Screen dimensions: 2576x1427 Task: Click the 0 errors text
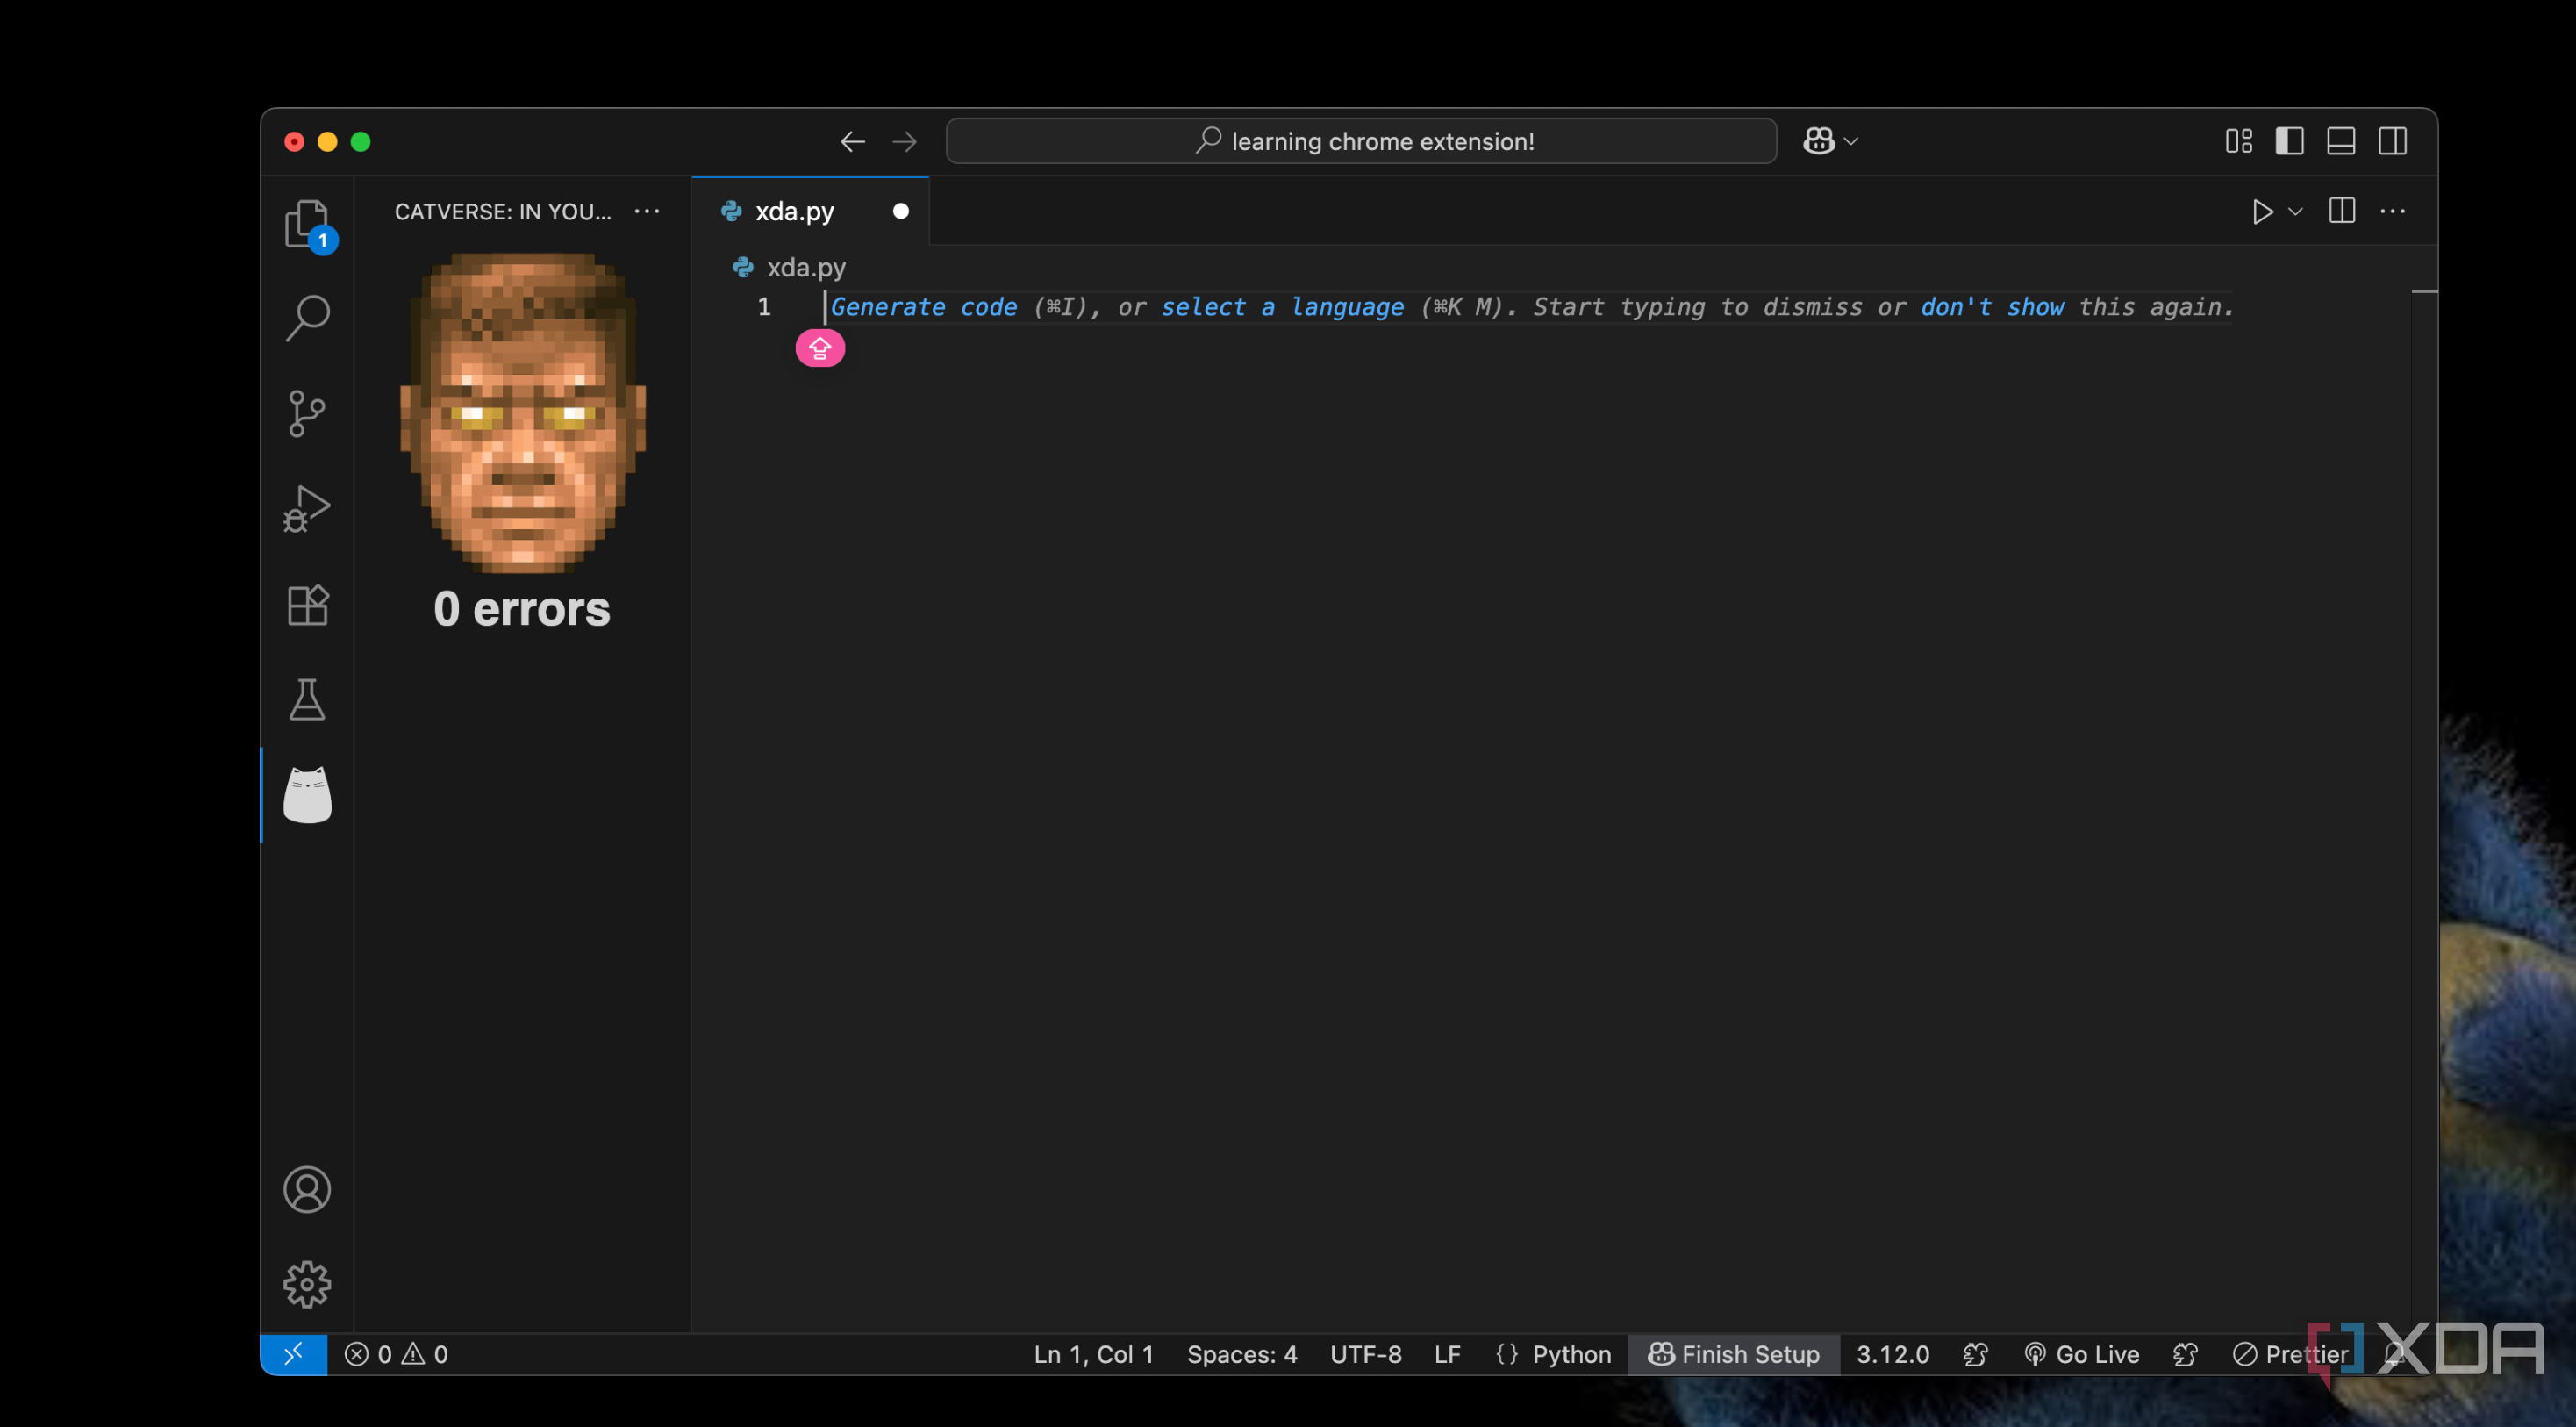tap(521, 608)
